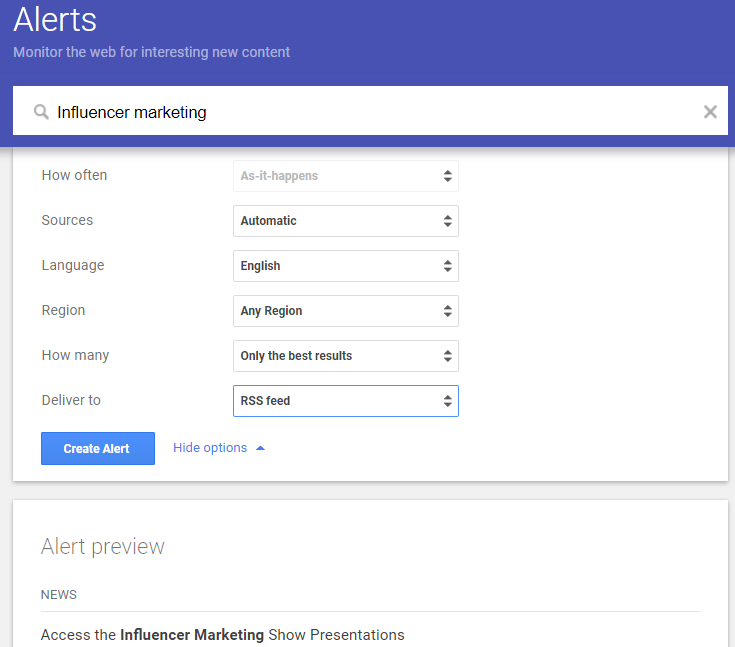Screen dimensions: 735x647
Task: Click the magnifier search icon
Action: (41, 112)
